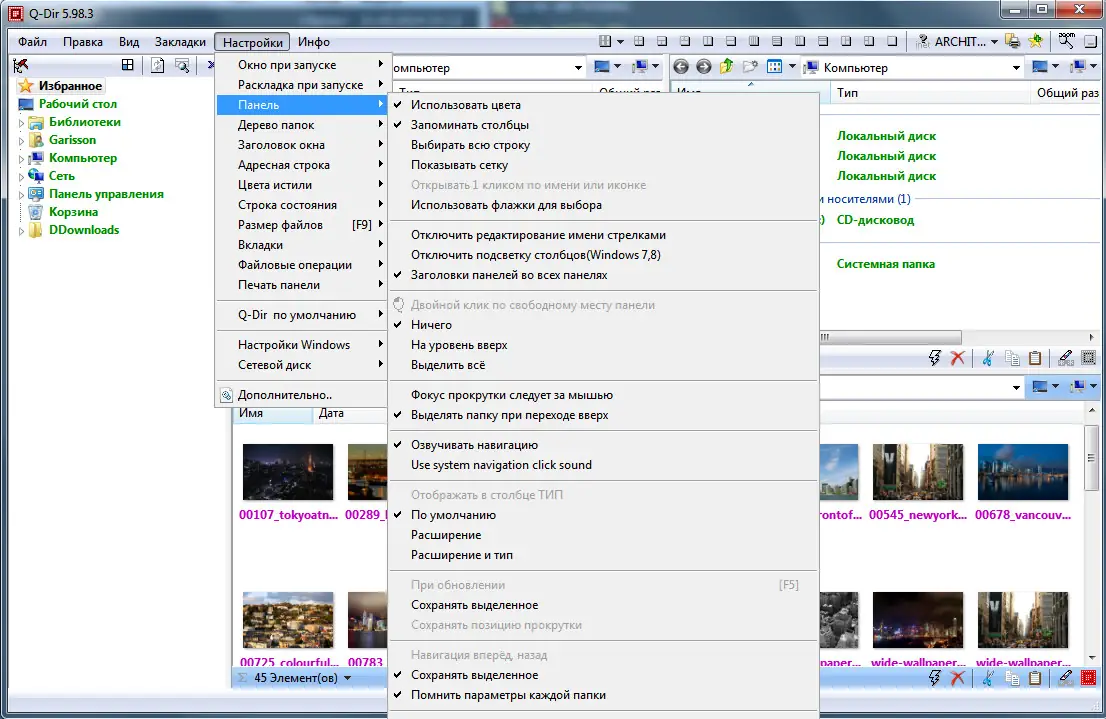
Task: Click the scissors cut icon in the upper-right pane toolbar
Action: coord(988,358)
